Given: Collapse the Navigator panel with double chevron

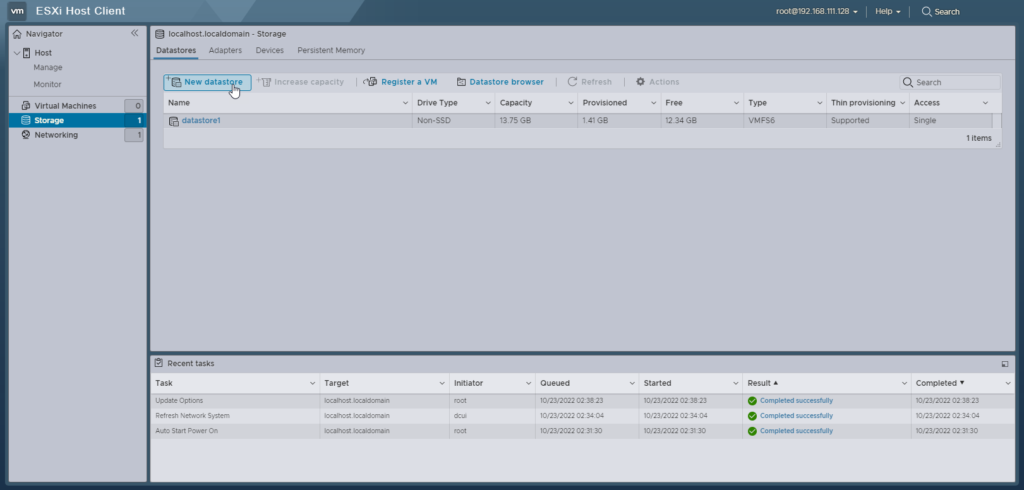Looking at the screenshot, I should [x=135, y=34].
